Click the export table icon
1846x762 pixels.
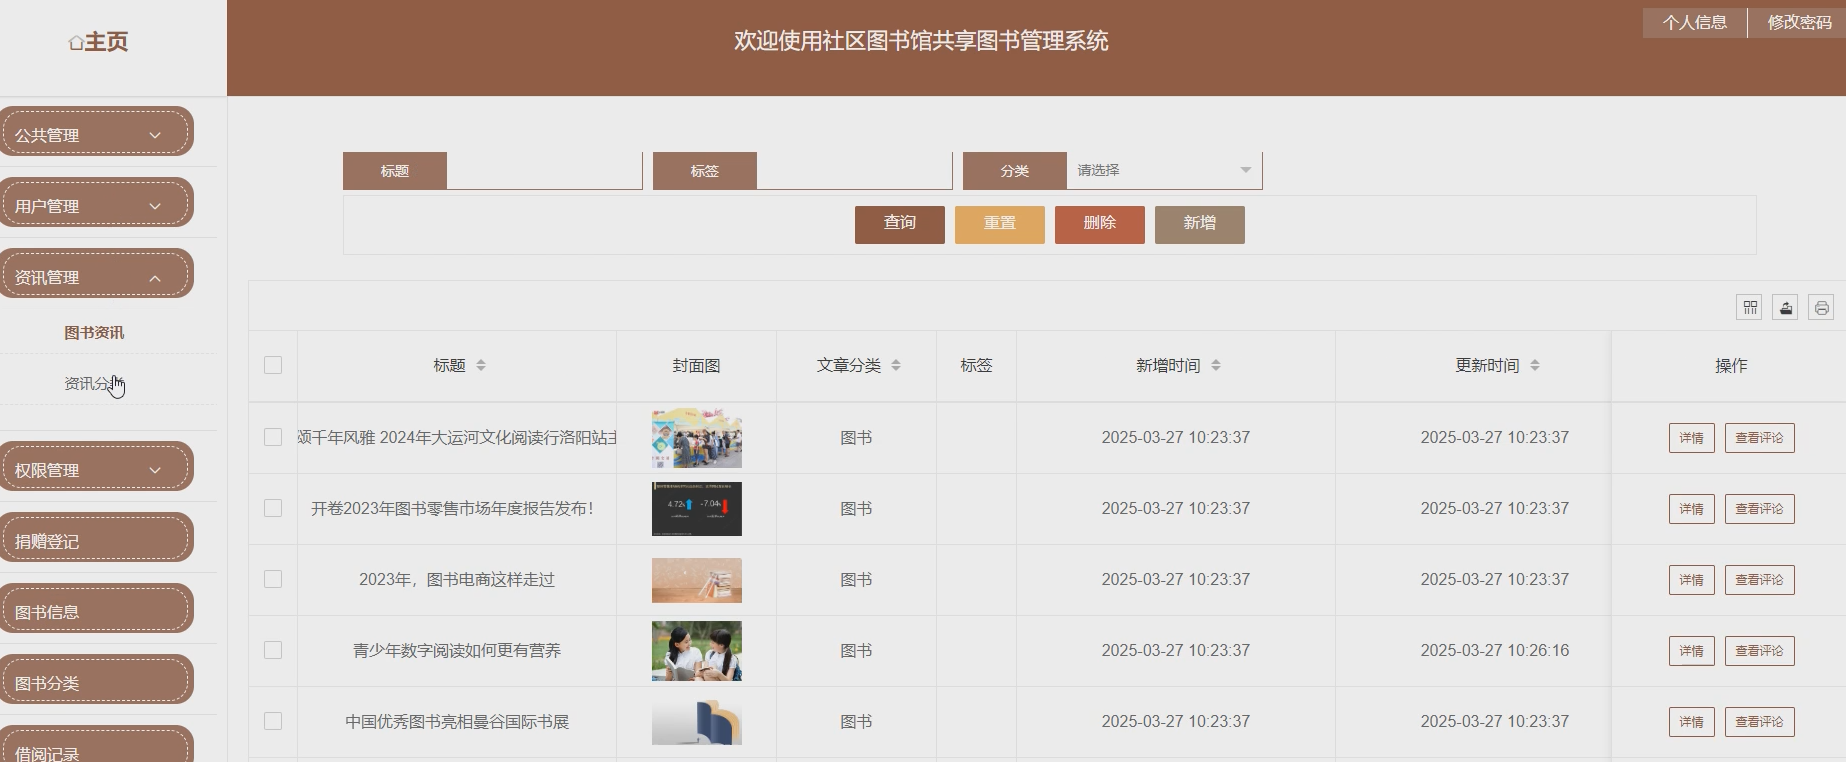click(x=1785, y=308)
